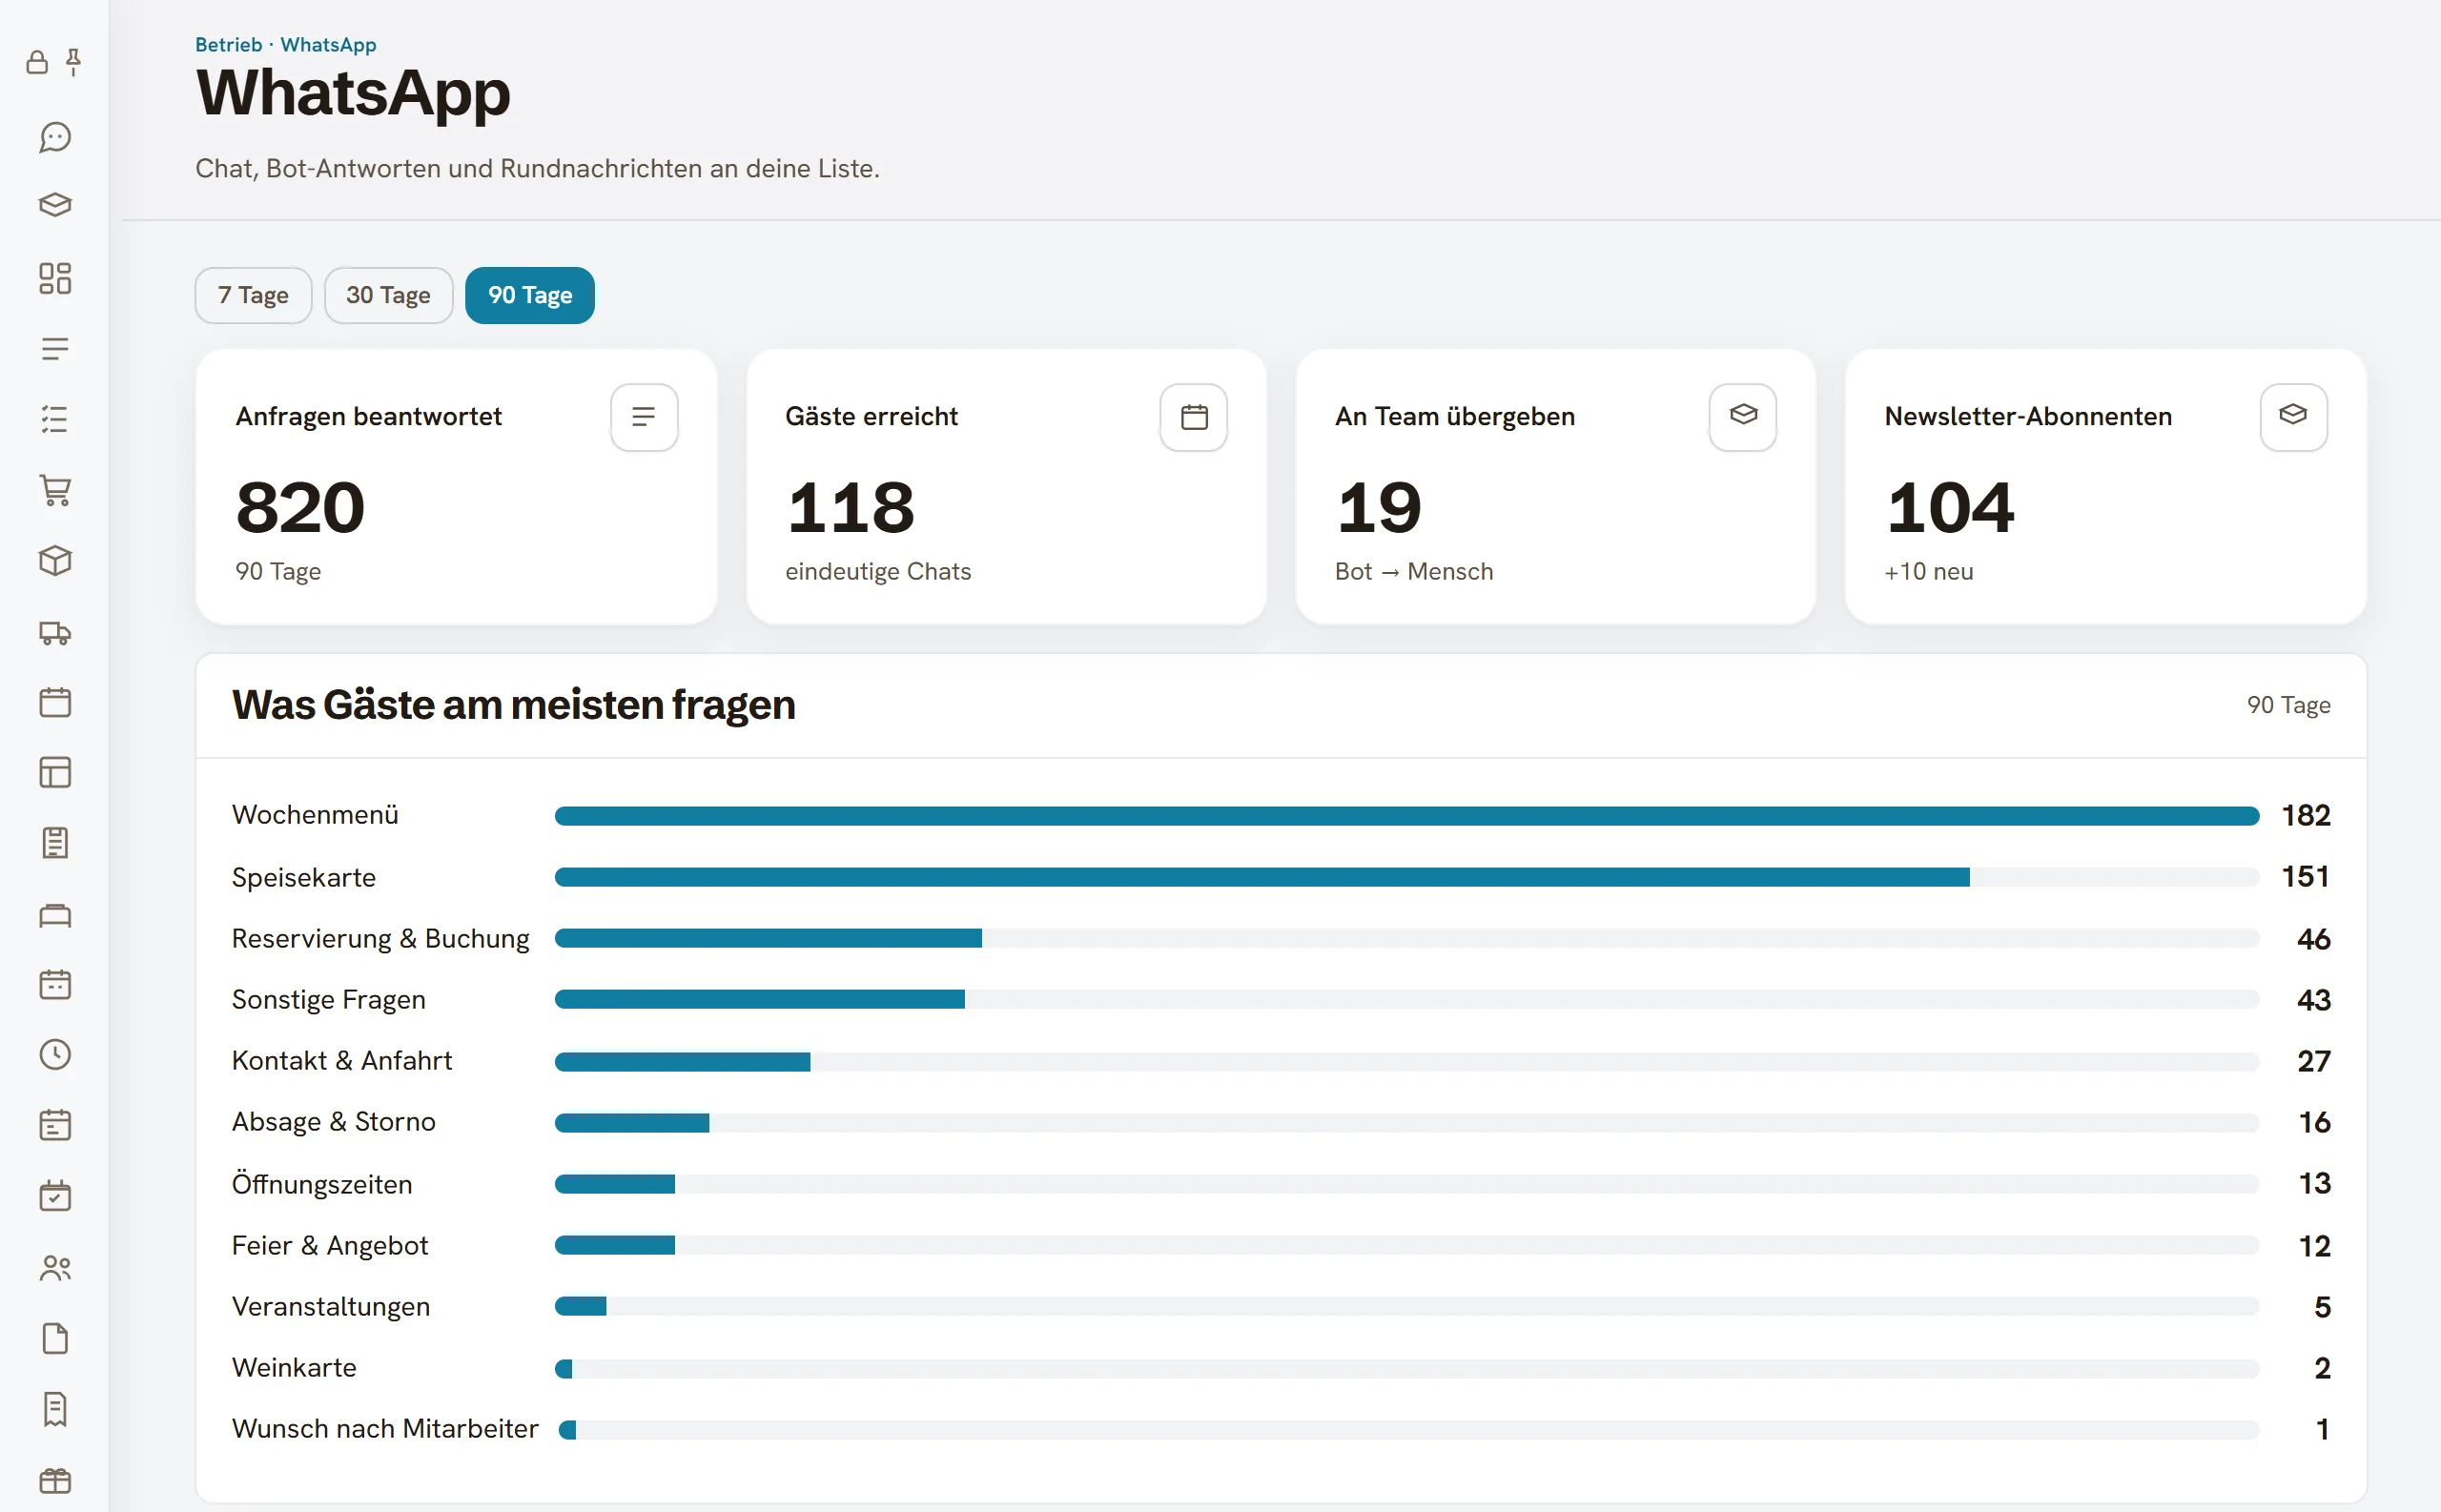Select the 90 Tage filter button
The width and height of the screenshot is (2441, 1512).
click(x=530, y=295)
